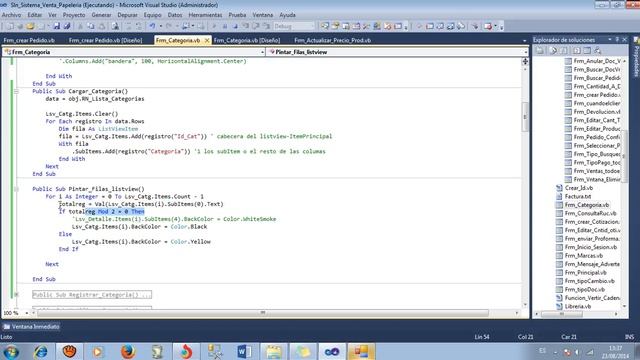The image size is (640, 360).
Task: Open Microsoft Word from taskbar
Action: (x=244, y=351)
